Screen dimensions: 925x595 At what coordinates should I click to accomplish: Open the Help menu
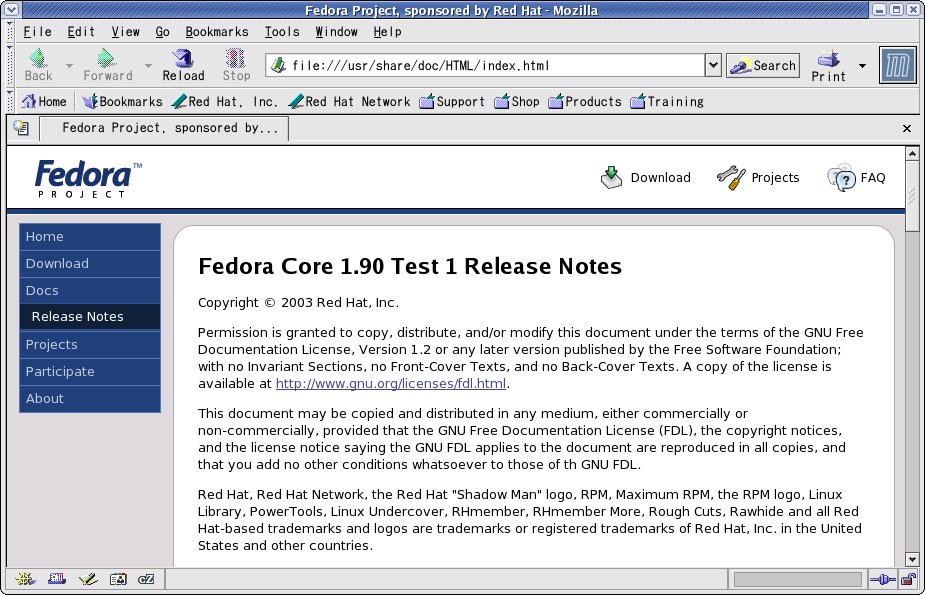click(x=387, y=32)
